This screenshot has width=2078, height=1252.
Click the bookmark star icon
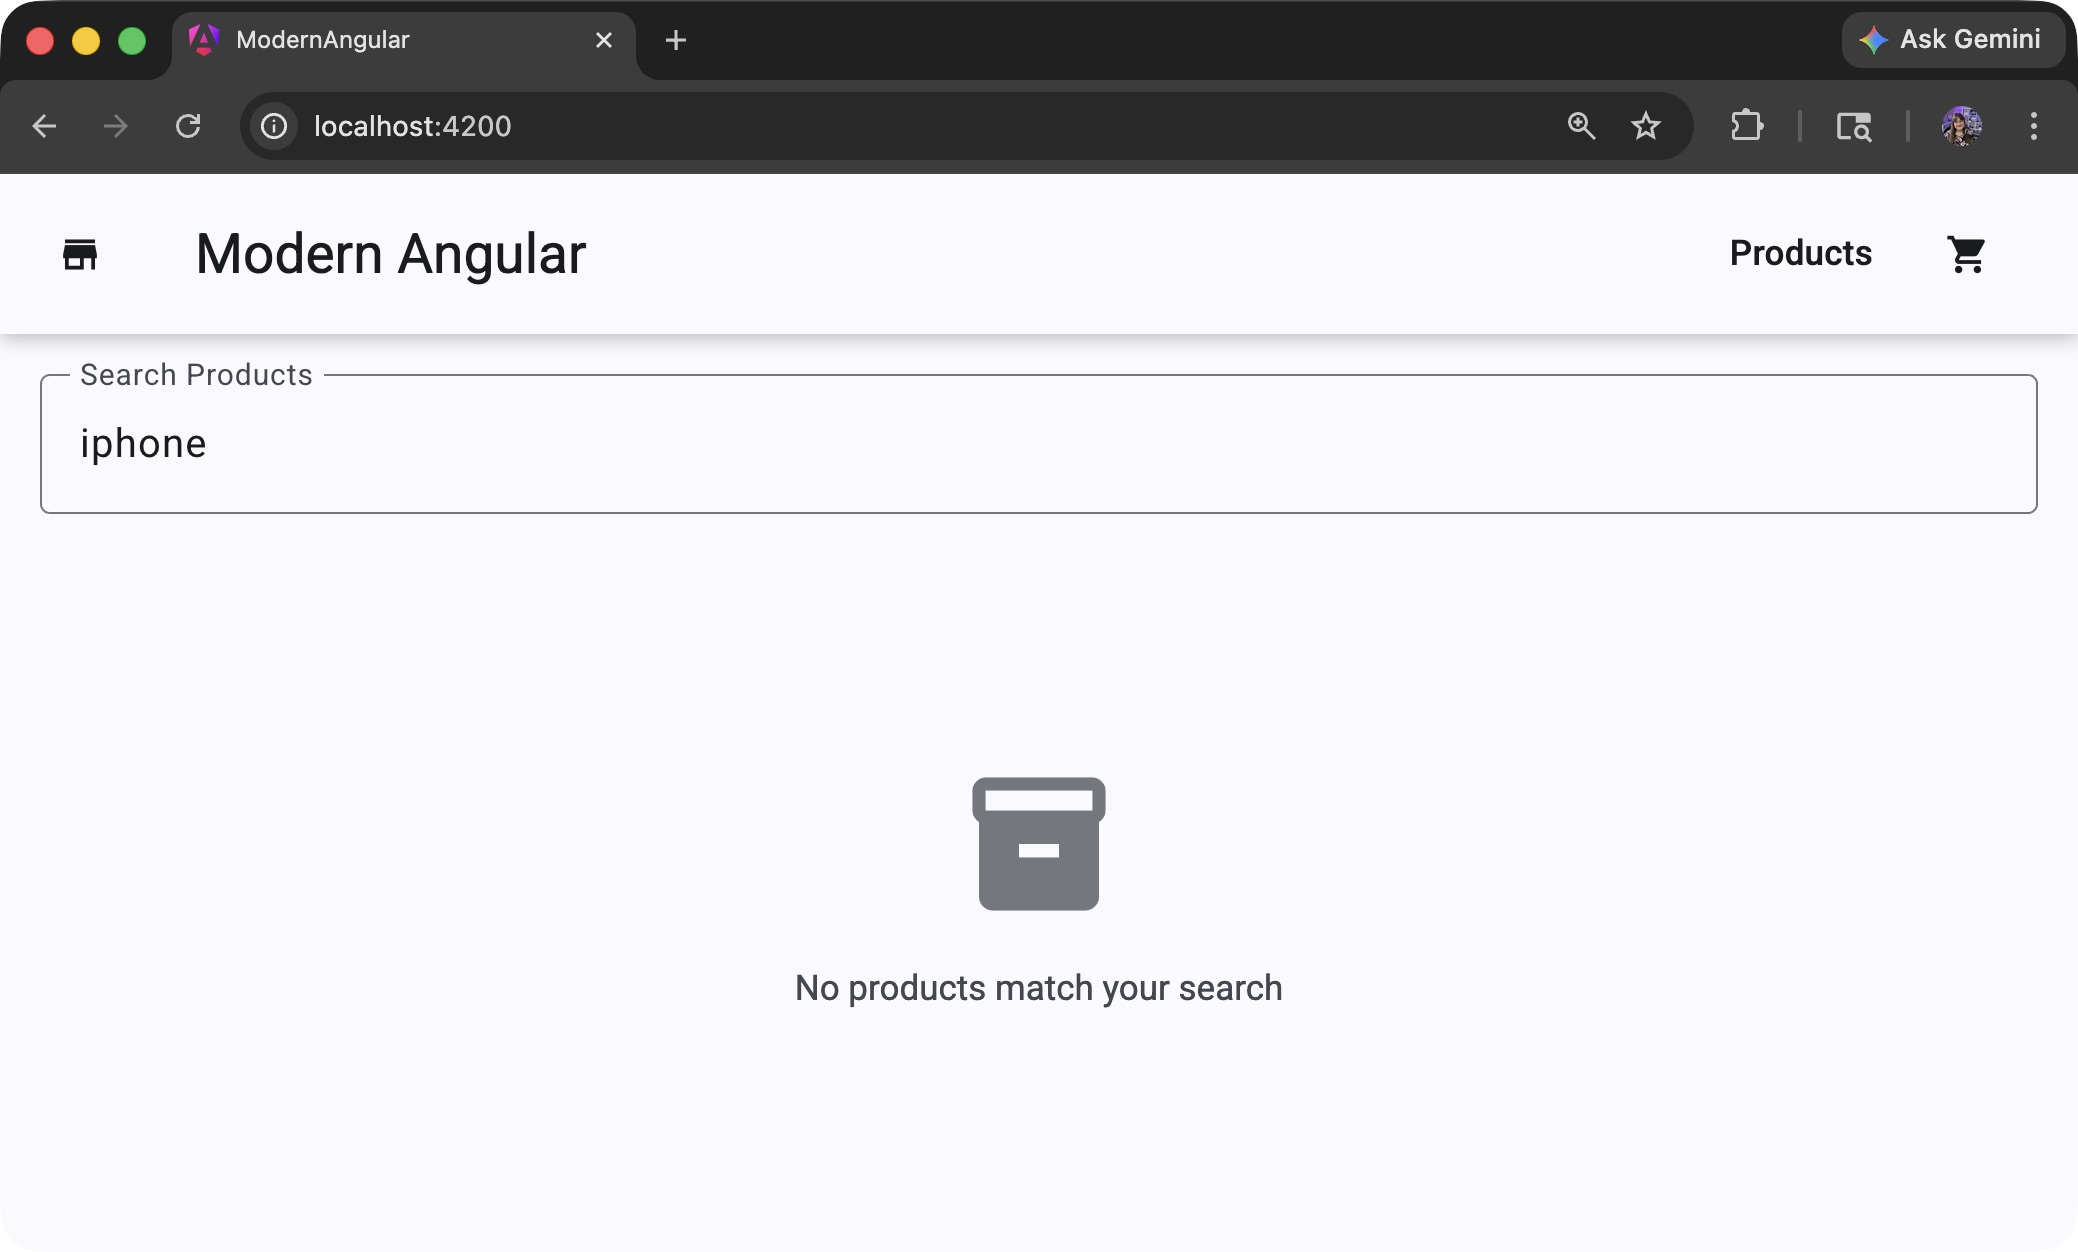click(x=1646, y=126)
